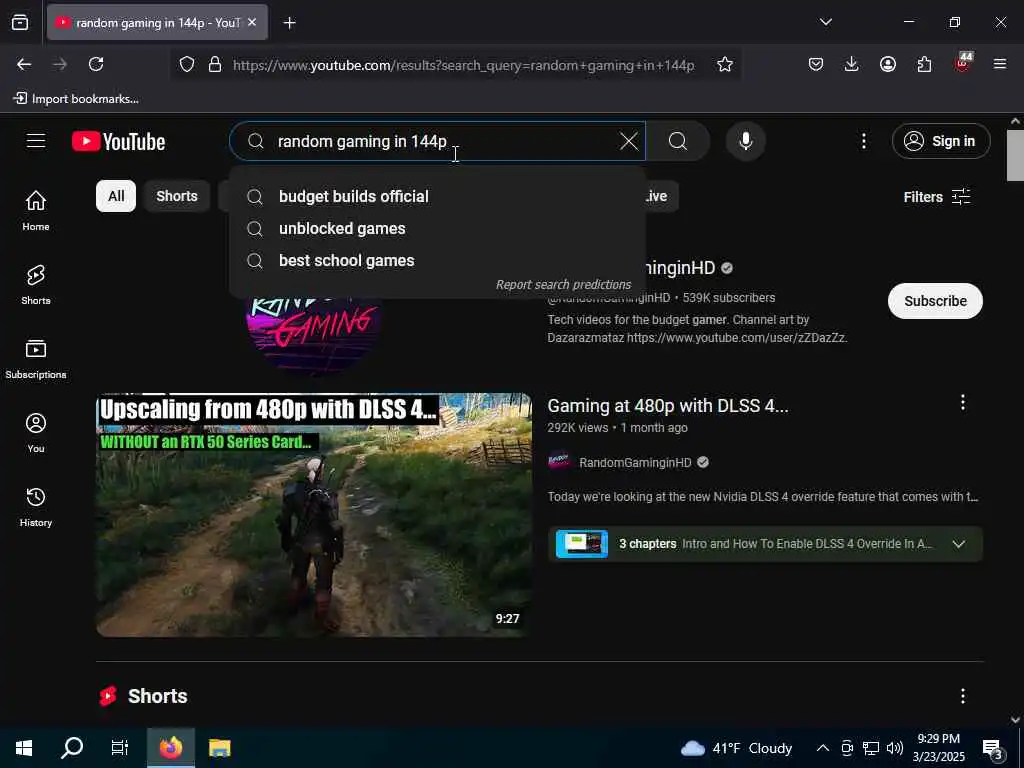The image size is (1024, 768).
Task: Expand the list all tabs dropdown
Action: pos(825,22)
